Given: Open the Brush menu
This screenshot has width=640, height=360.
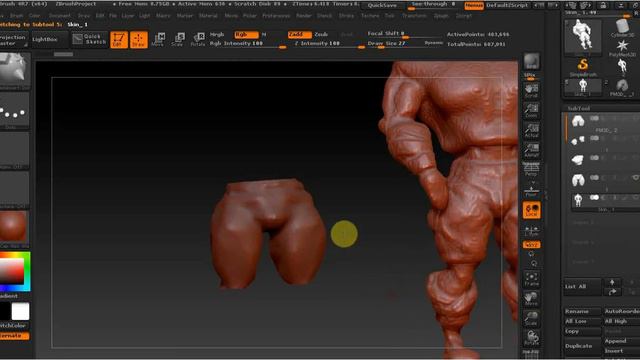Looking at the screenshot, I should (x=16, y=16).
